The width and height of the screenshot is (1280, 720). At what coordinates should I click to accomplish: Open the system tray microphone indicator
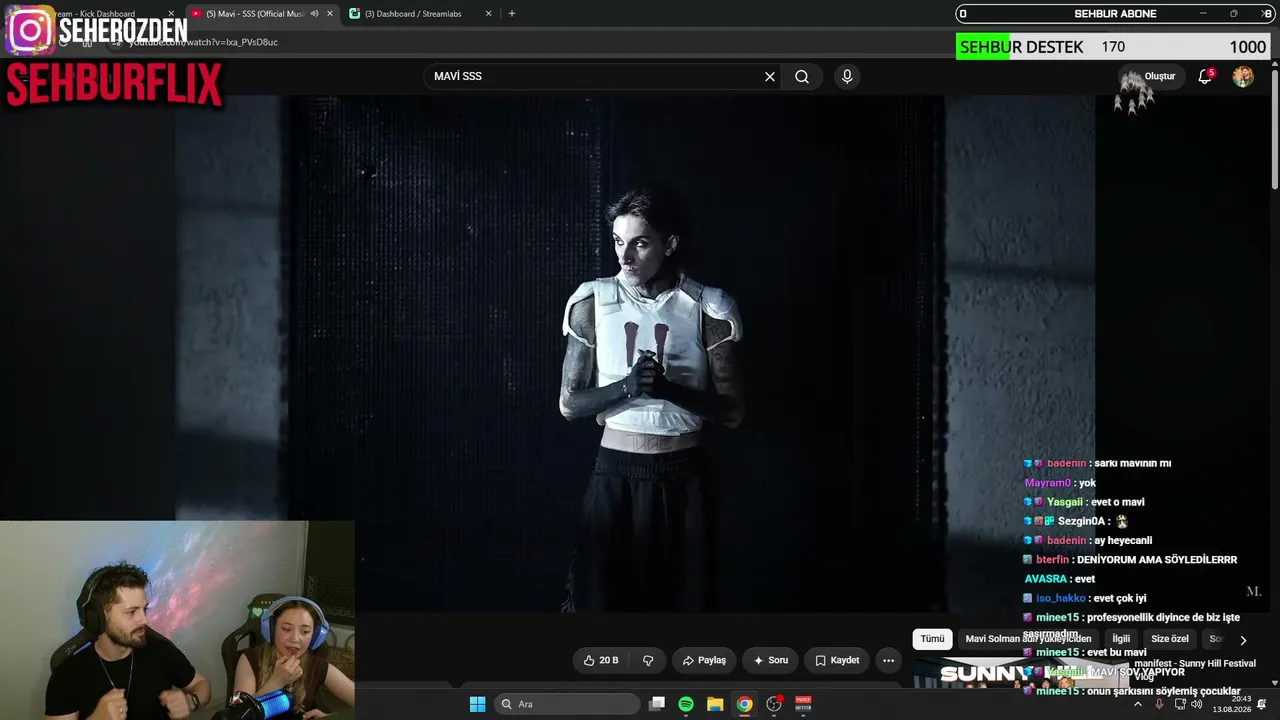click(1159, 704)
